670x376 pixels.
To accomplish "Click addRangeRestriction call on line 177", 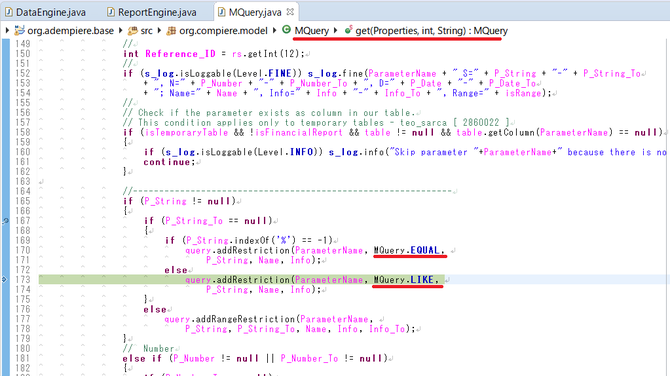I will pos(245,319).
